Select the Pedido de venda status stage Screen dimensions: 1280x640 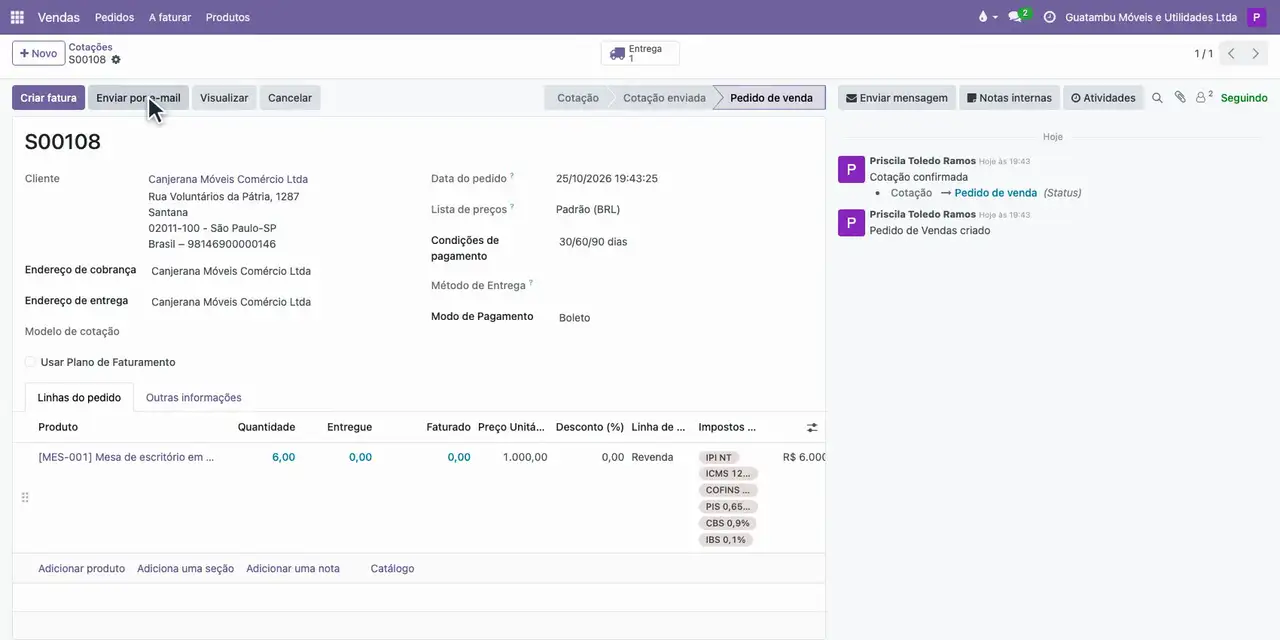pyautogui.click(x=771, y=98)
